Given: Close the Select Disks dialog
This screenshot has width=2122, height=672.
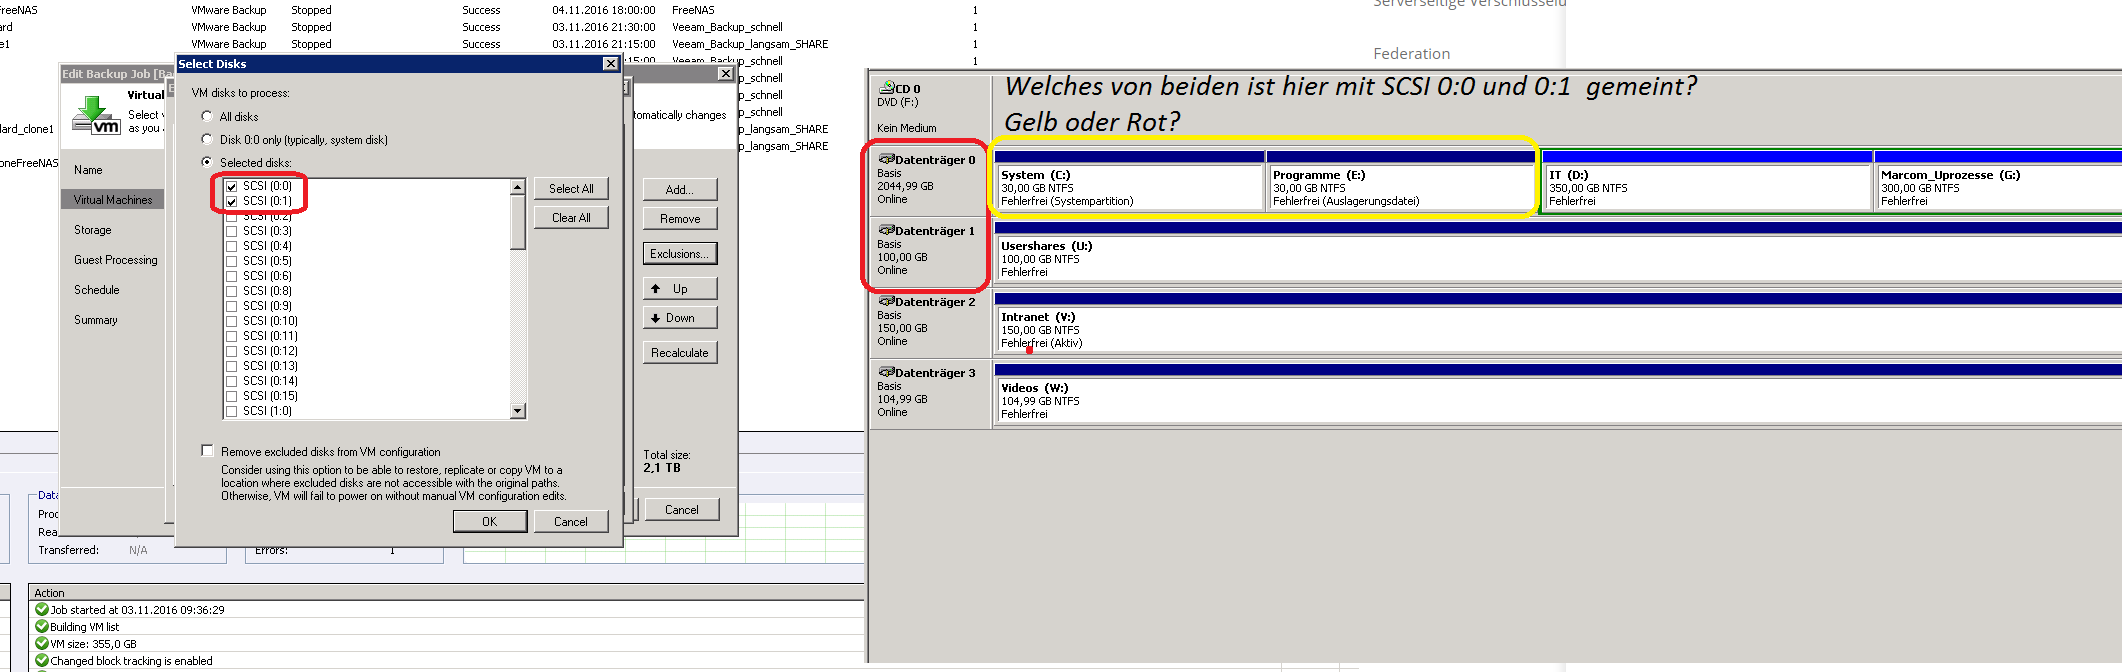Looking at the screenshot, I should (610, 64).
